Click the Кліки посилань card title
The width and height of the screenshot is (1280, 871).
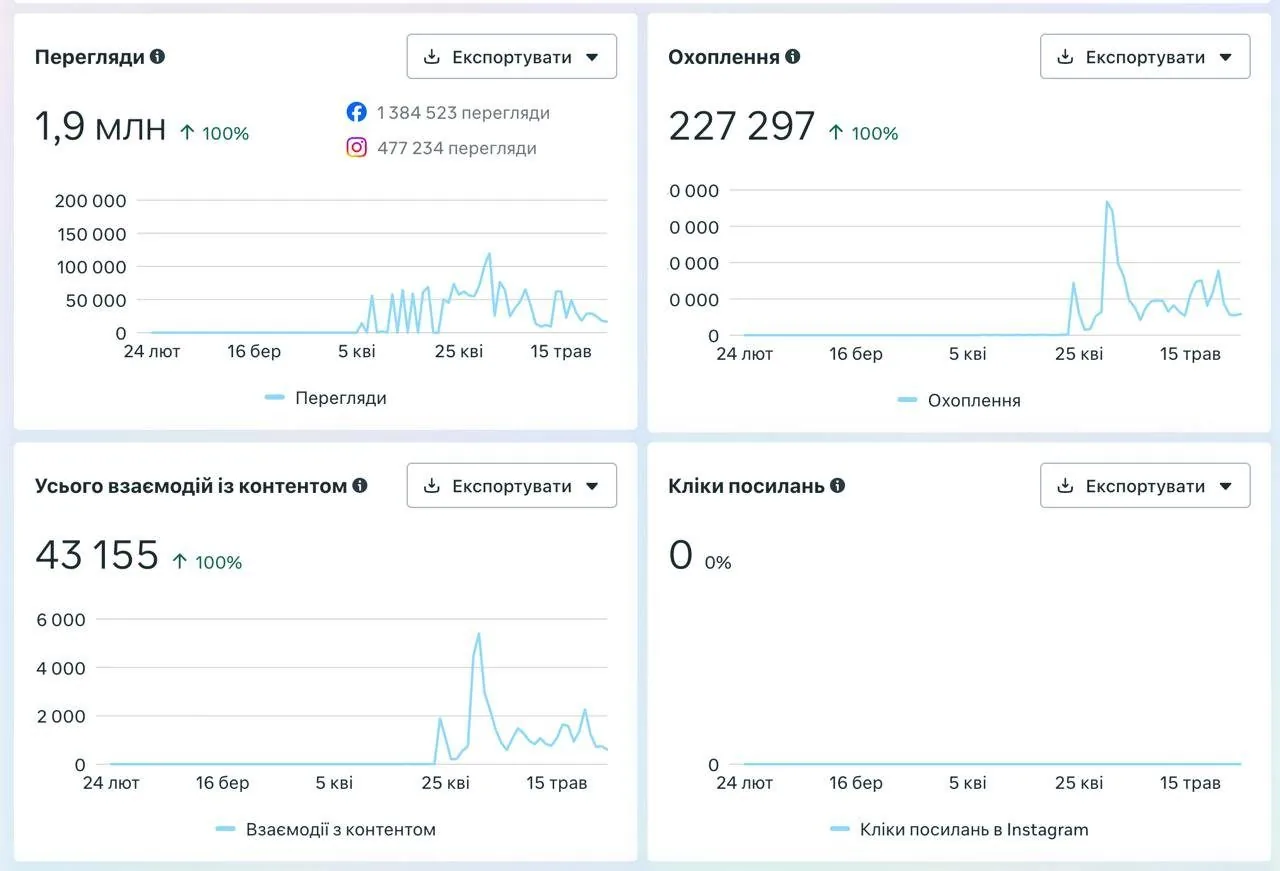tap(746, 486)
